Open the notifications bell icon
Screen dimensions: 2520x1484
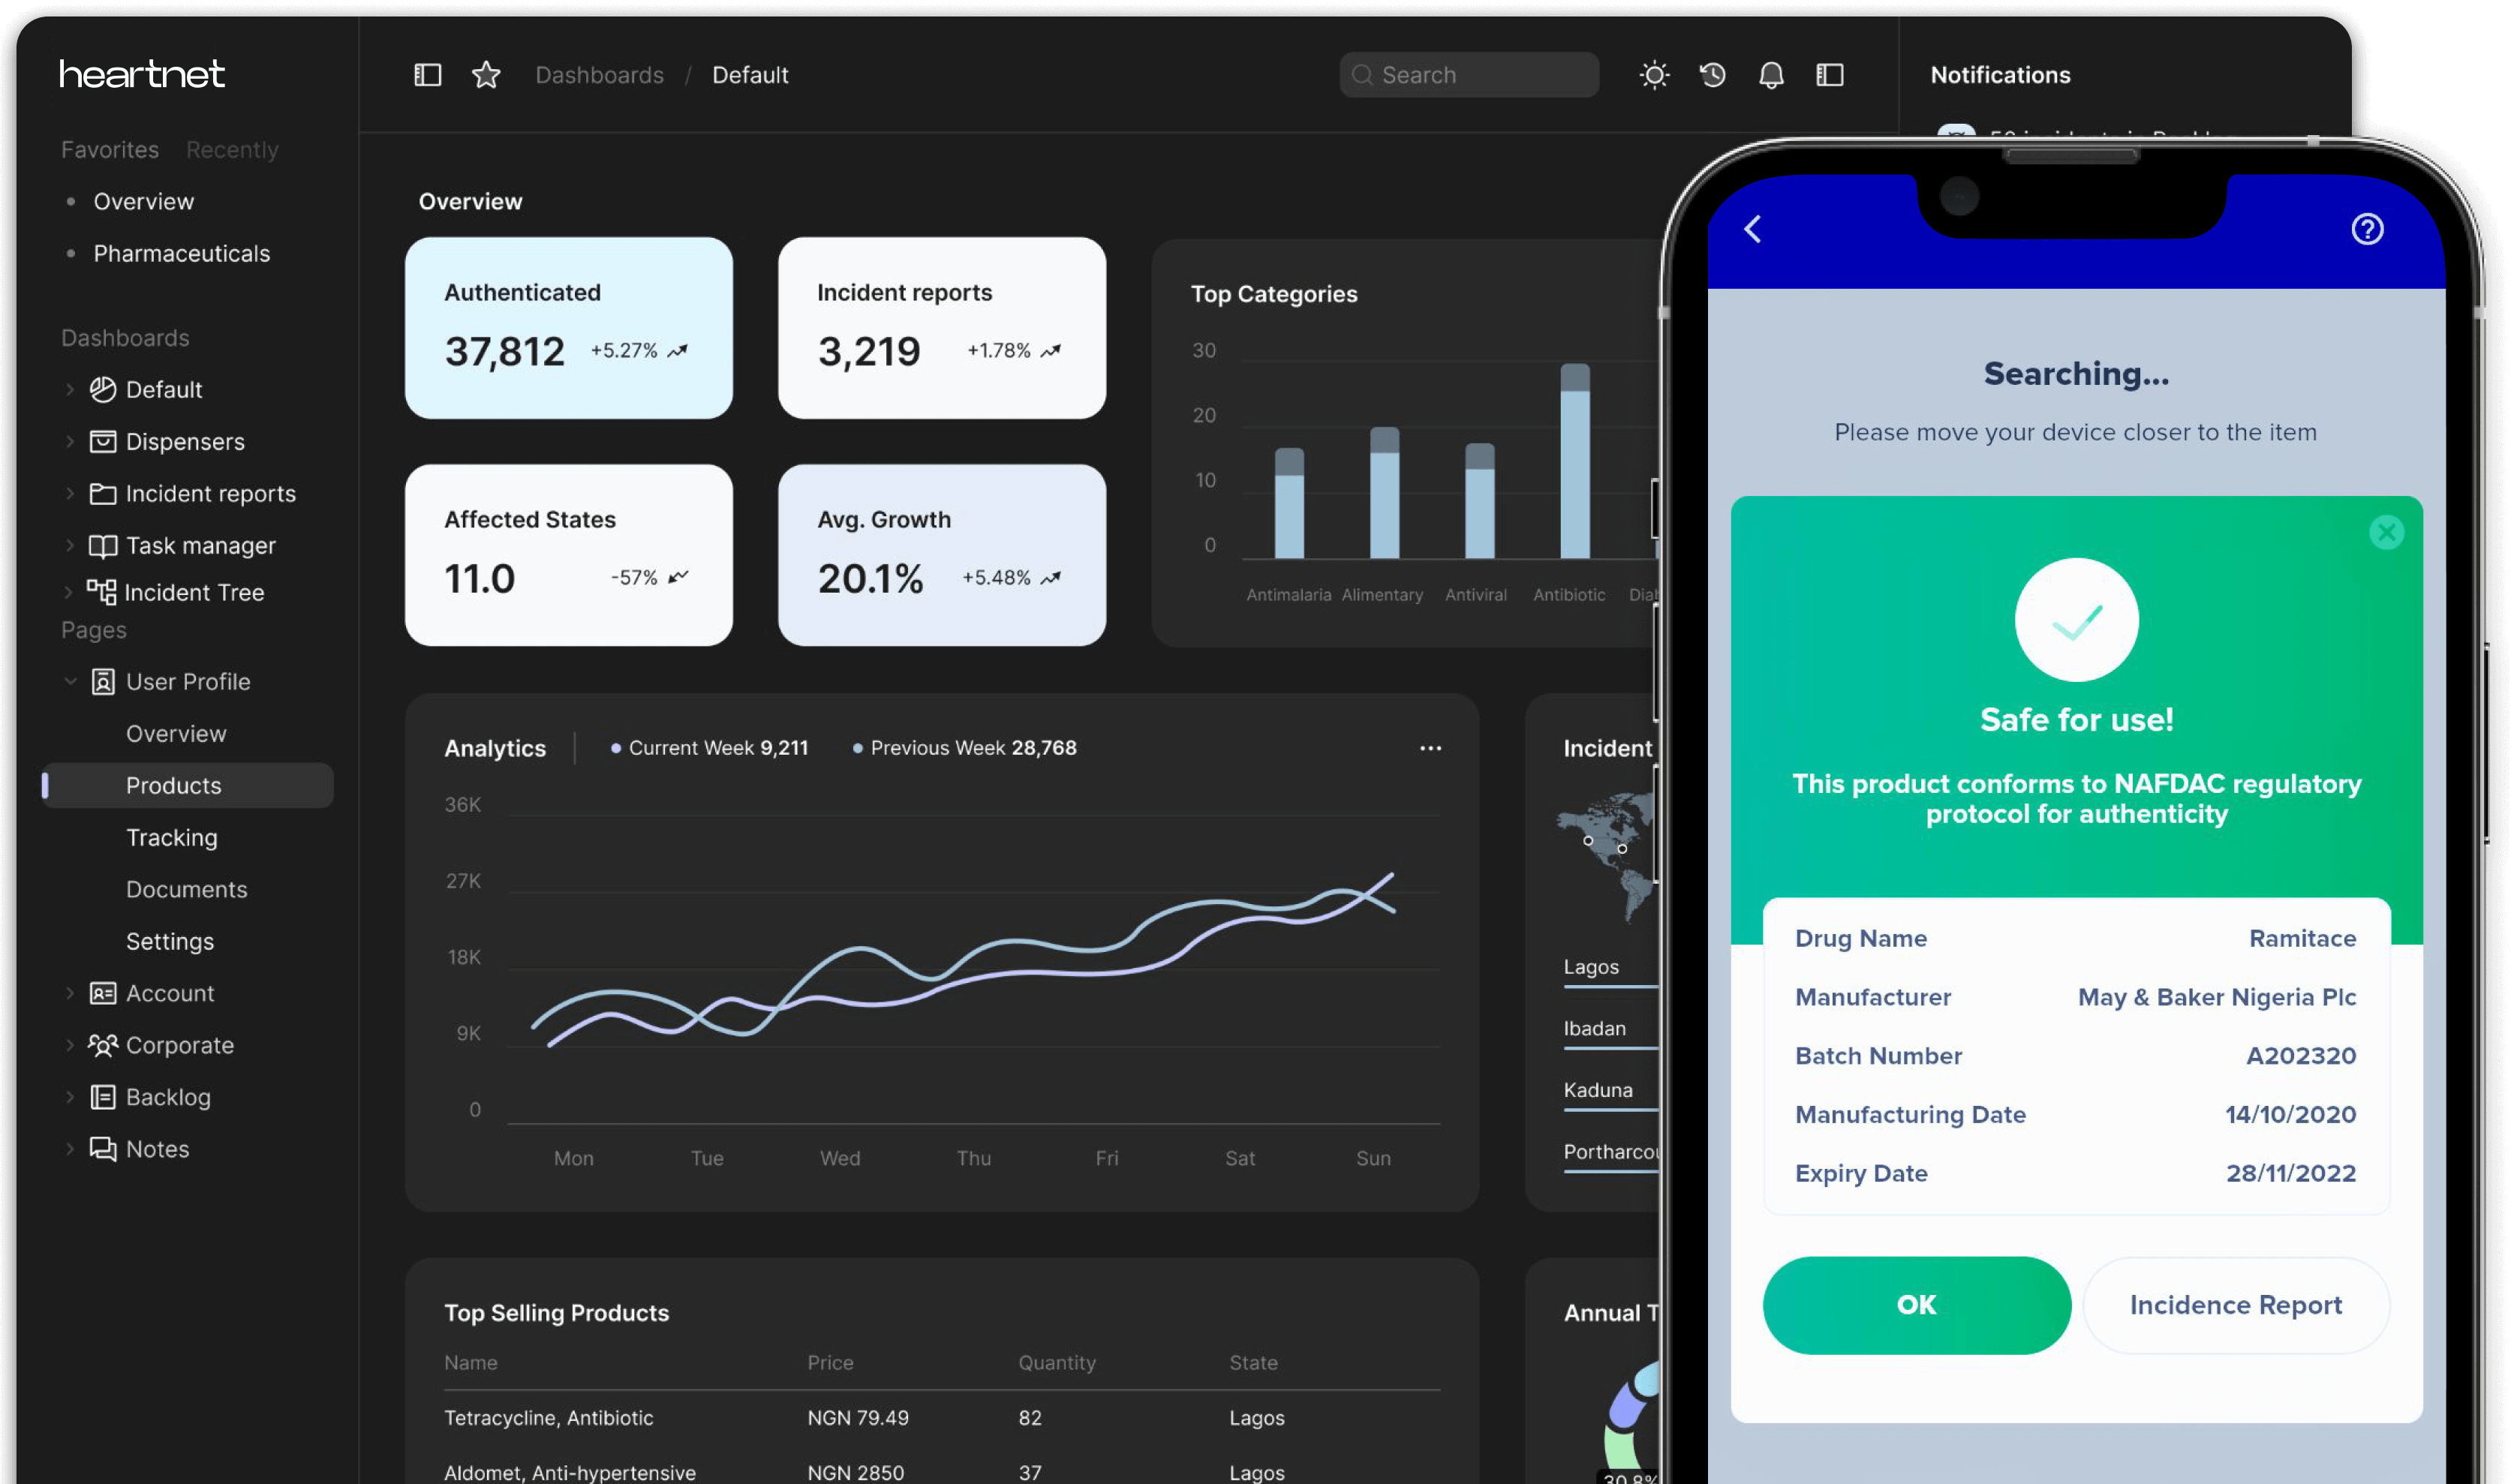(1771, 75)
